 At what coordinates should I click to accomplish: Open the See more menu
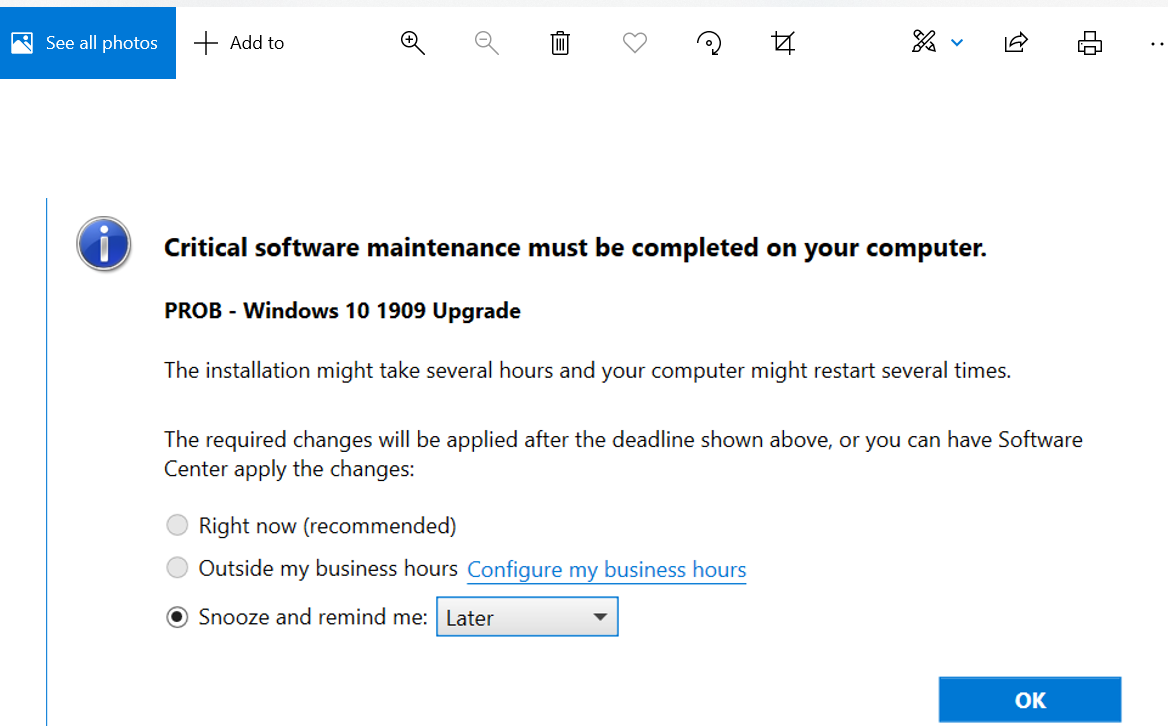1157,42
